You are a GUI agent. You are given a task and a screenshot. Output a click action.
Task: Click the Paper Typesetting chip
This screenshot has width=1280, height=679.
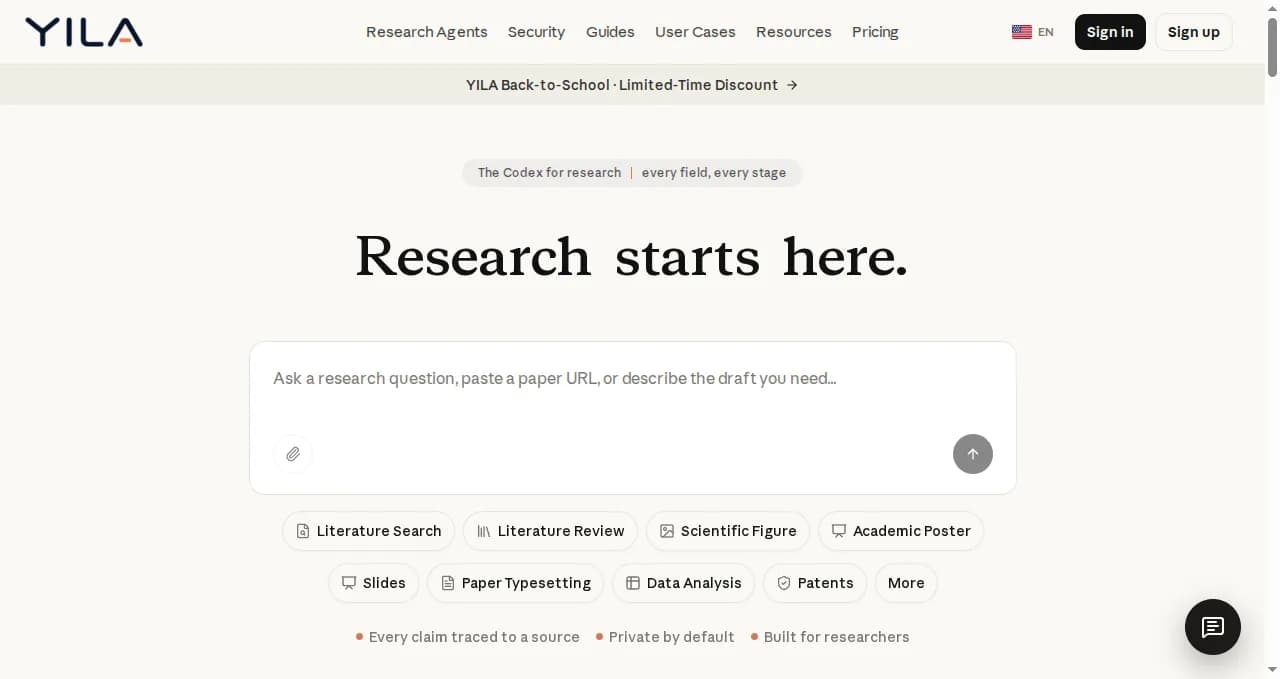click(515, 583)
